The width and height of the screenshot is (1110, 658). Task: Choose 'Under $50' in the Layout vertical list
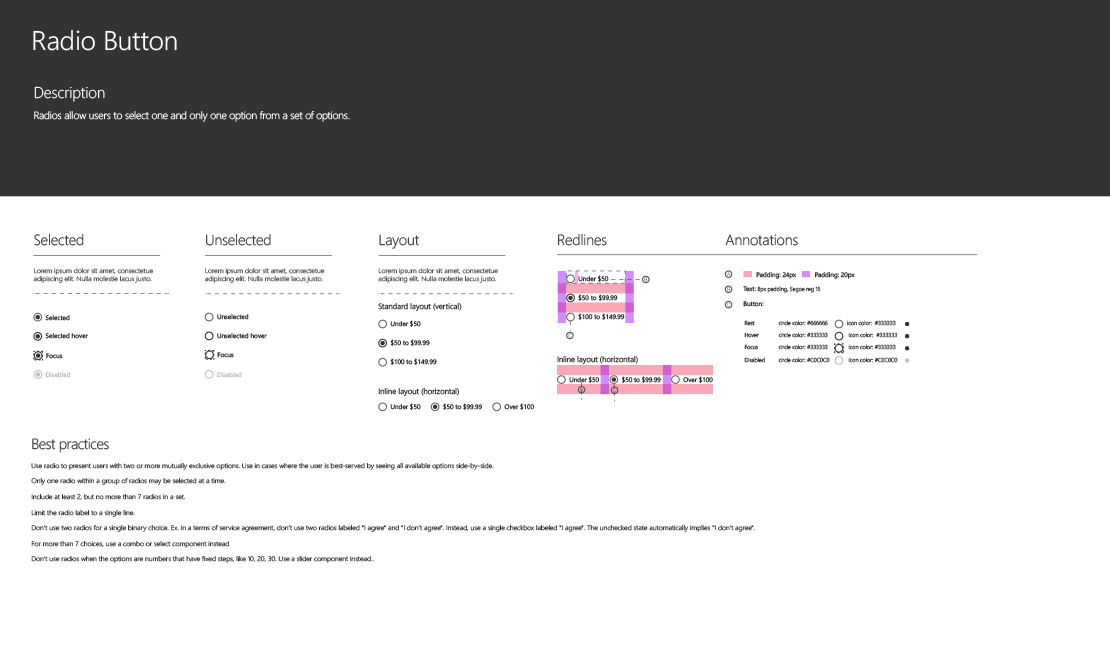pyautogui.click(x=382, y=324)
